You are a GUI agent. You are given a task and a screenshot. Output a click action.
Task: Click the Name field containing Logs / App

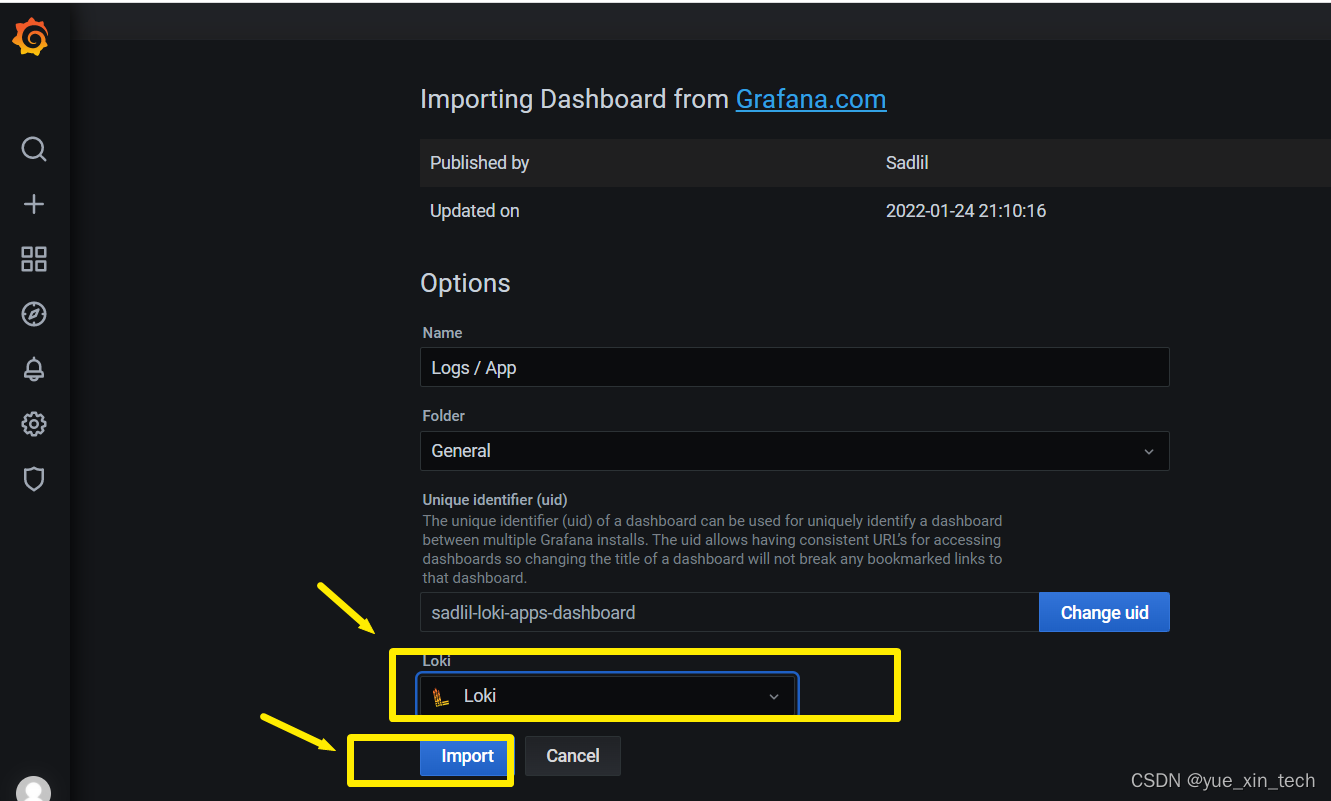click(x=794, y=367)
